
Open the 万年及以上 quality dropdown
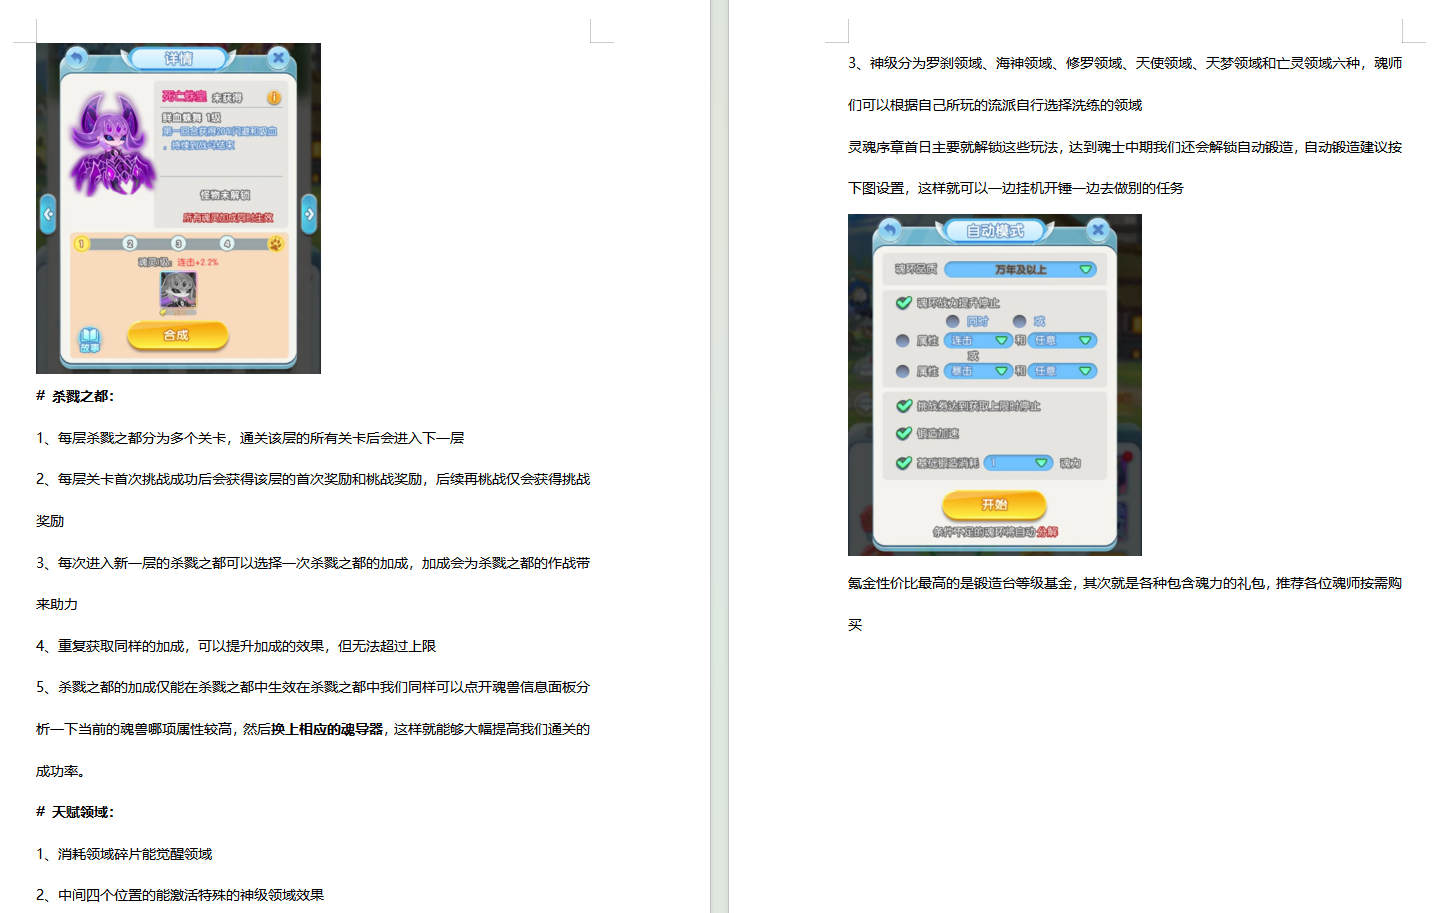(x=1020, y=270)
